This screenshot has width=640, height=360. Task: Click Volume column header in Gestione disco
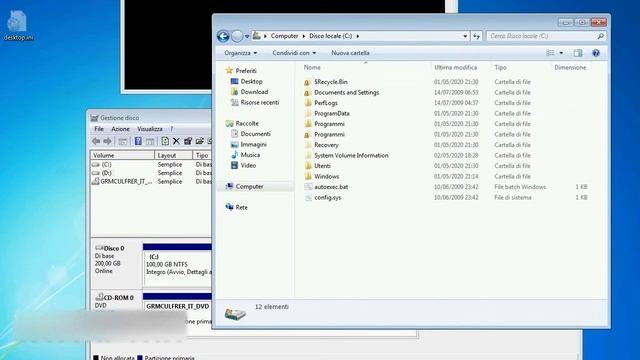click(x=122, y=156)
